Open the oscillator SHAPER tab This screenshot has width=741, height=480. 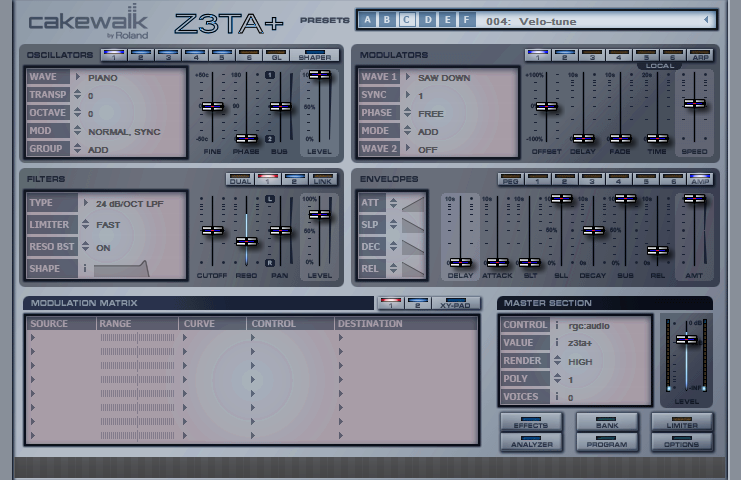tap(315, 55)
